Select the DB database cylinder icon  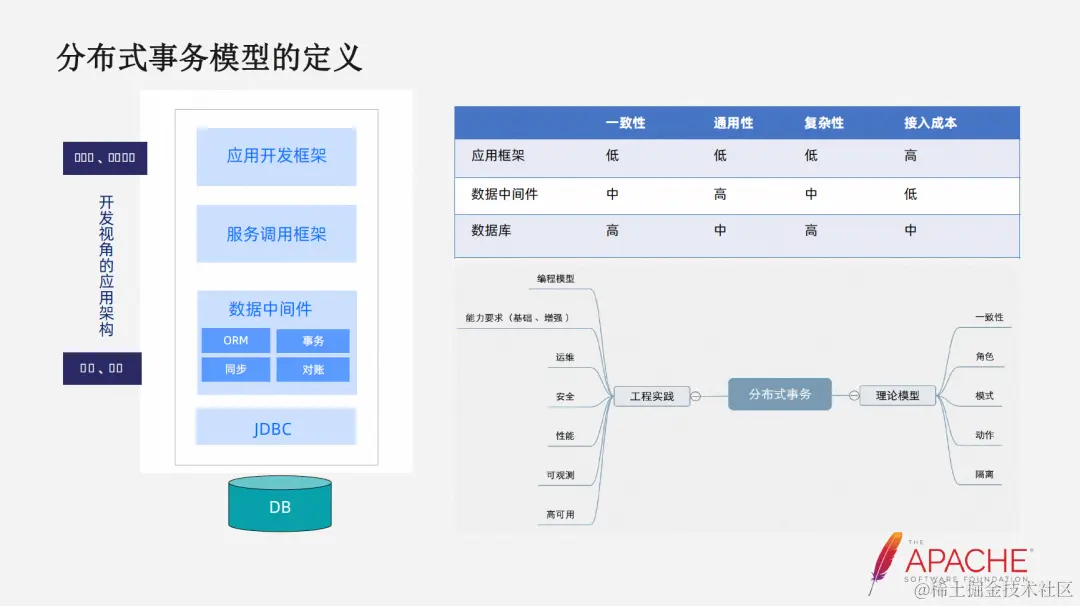(279, 506)
